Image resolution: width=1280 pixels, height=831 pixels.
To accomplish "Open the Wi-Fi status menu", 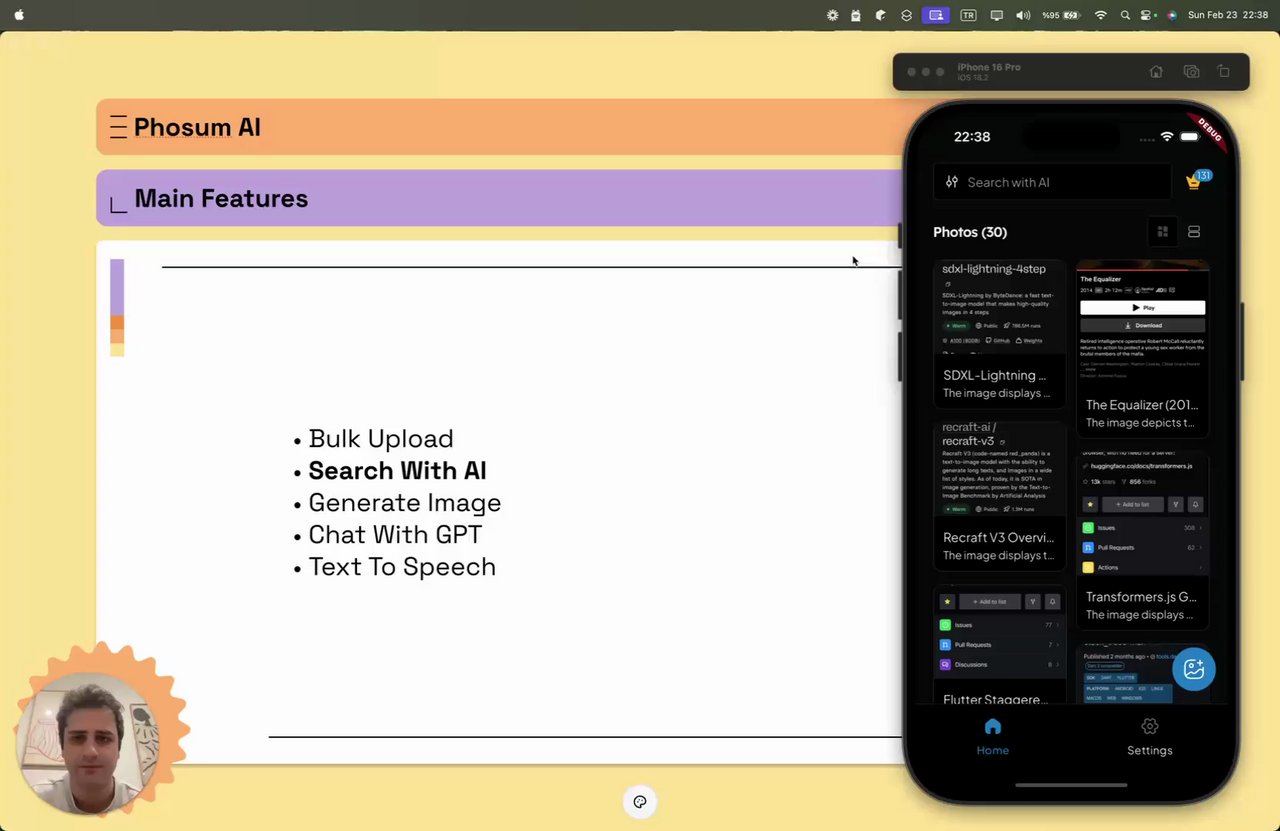I will point(1101,15).
